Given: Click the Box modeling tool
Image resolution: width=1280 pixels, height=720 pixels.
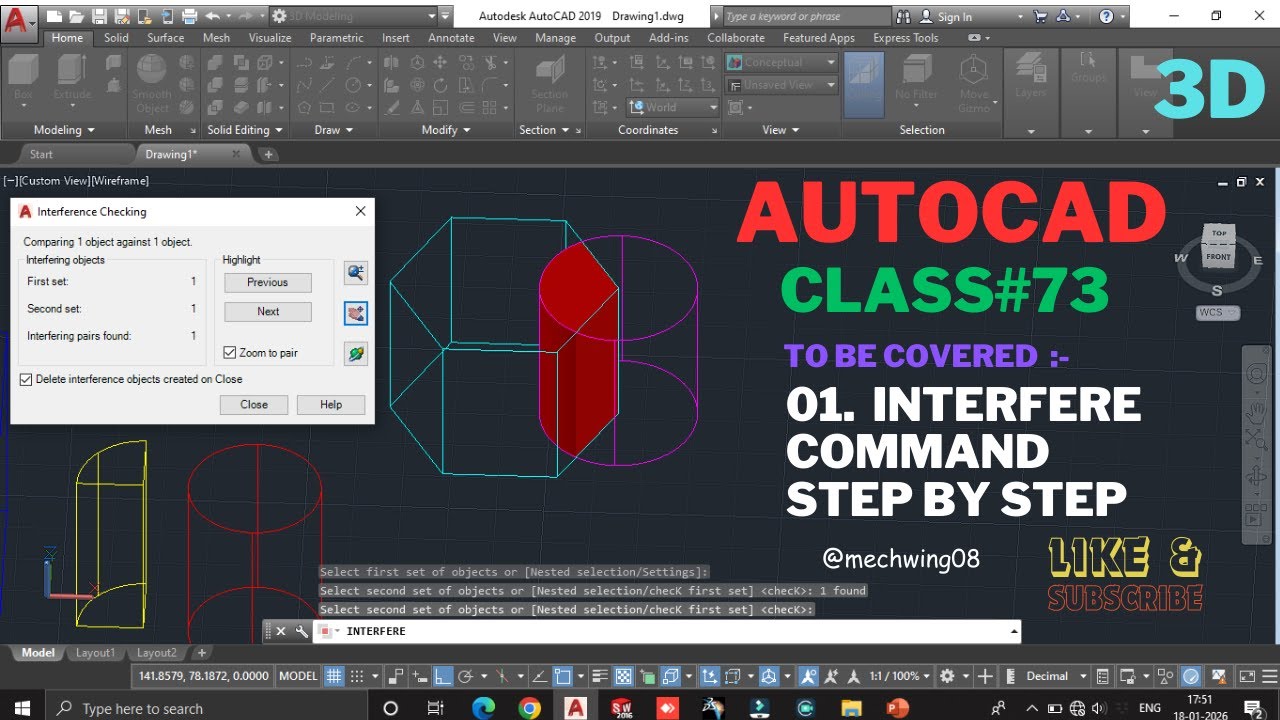Looking at the screenshot, I should pos(23,78).
